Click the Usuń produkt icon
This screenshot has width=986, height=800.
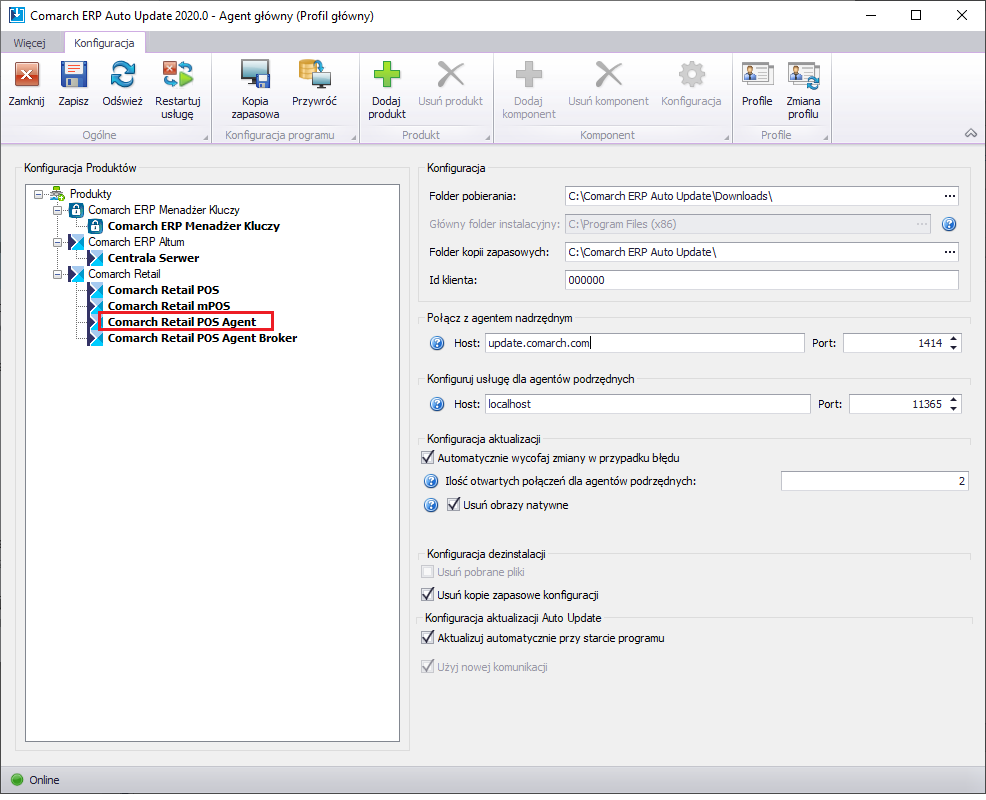[x=451, y=75]
